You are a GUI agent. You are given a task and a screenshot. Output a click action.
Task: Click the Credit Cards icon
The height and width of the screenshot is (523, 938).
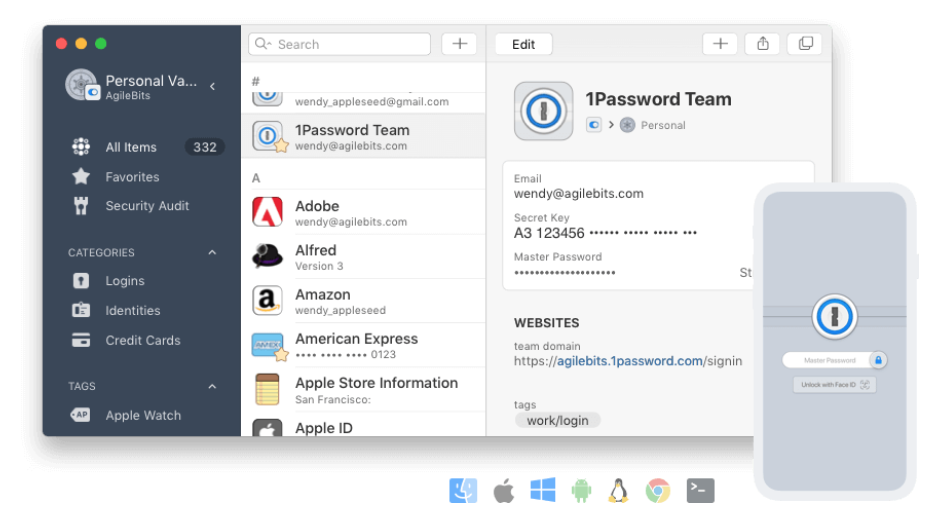tap(81, 340)
